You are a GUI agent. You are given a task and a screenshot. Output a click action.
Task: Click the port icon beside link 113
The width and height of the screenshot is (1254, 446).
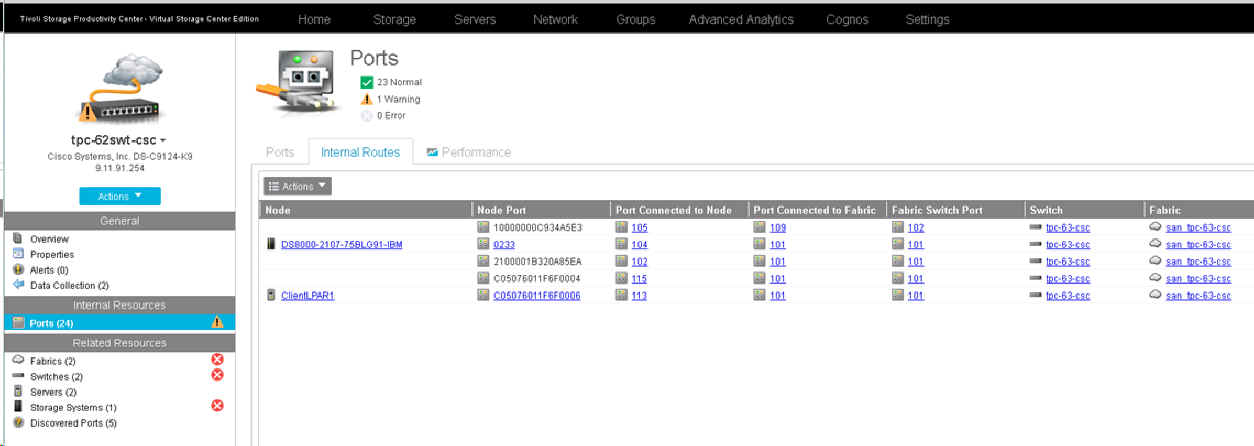621,295
